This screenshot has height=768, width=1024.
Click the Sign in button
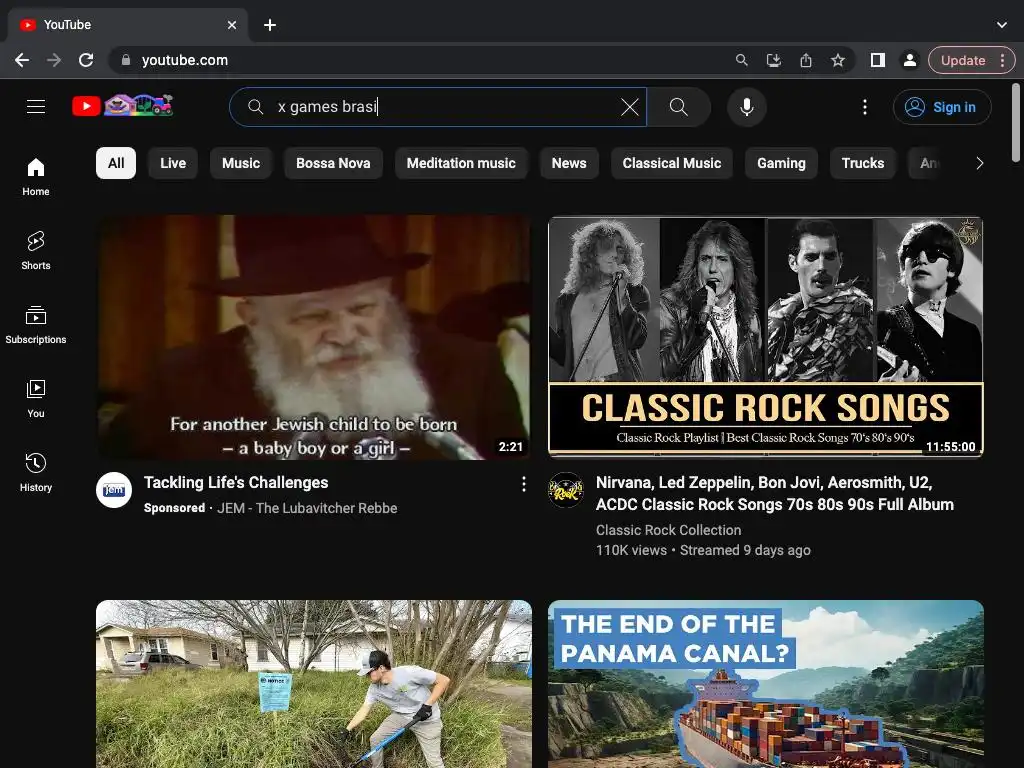coord(942,107)
